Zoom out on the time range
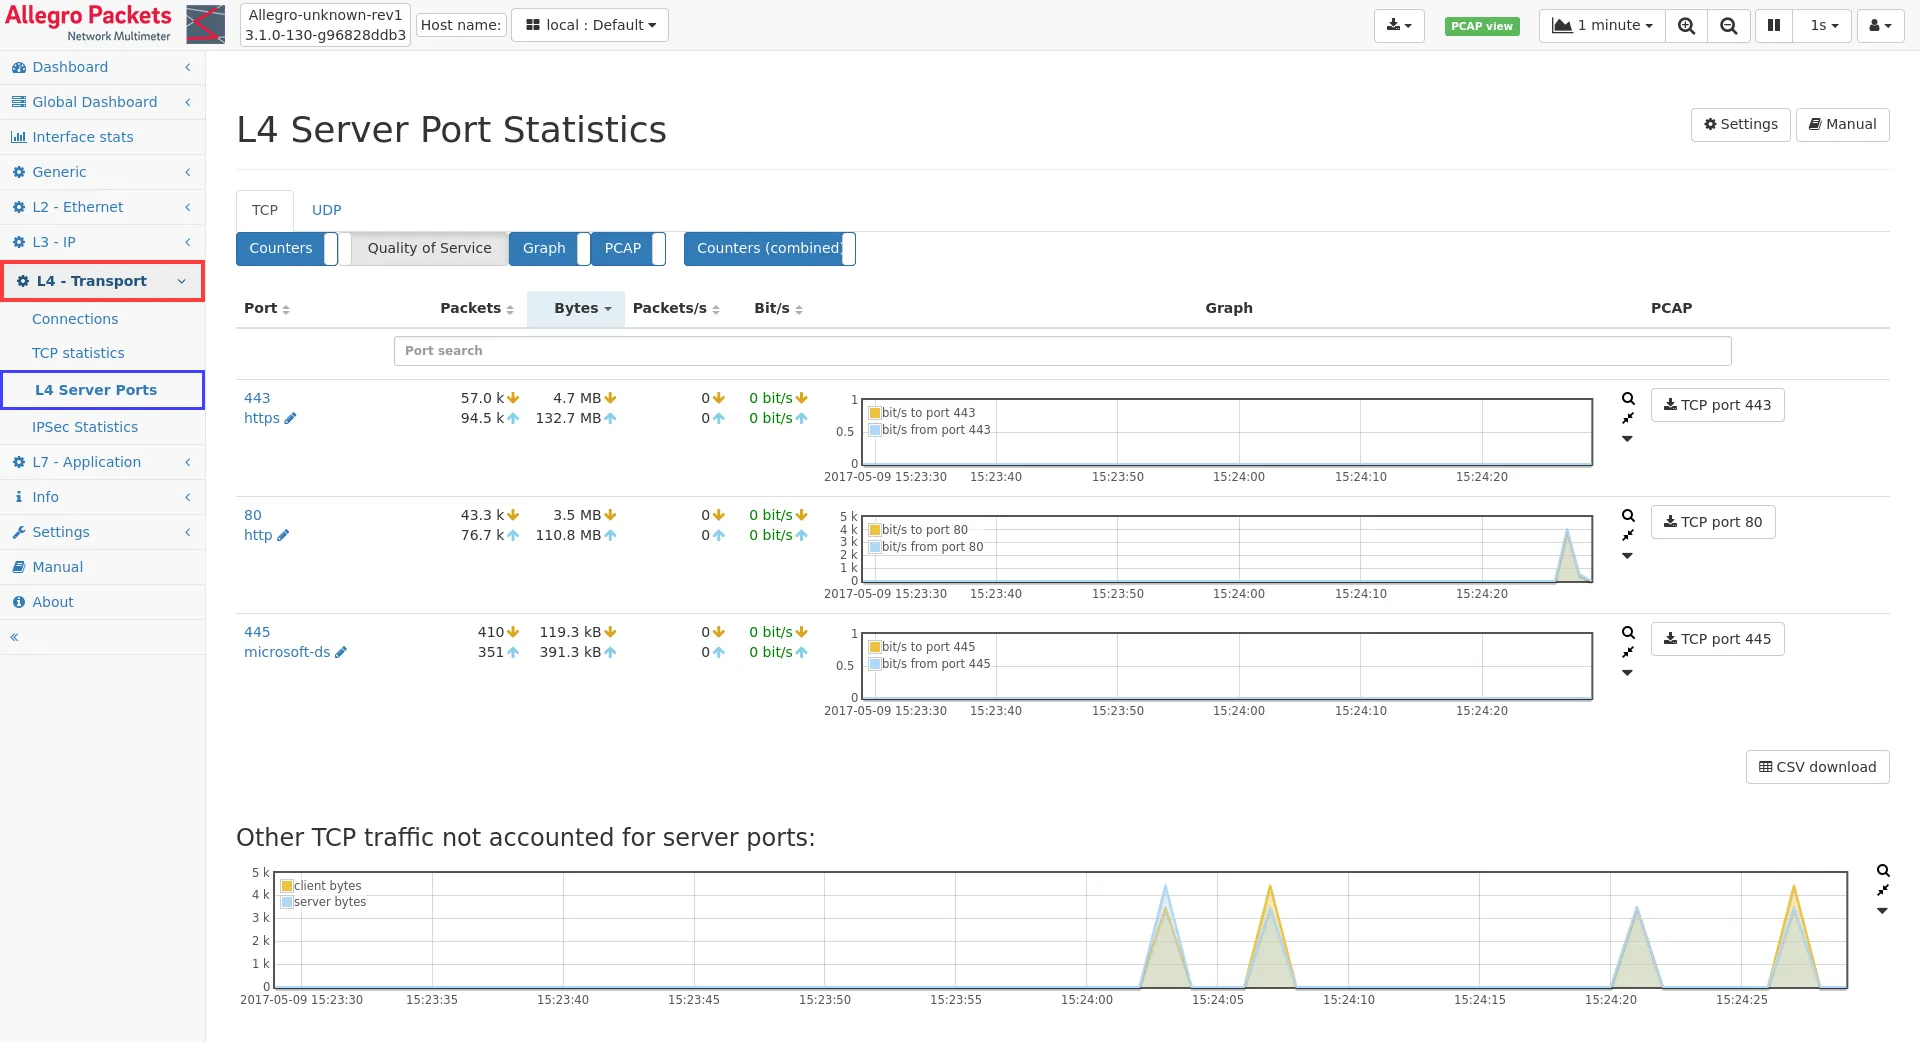The width and height of the screenshot is (1920, 1042). (x=1728, y=26)
